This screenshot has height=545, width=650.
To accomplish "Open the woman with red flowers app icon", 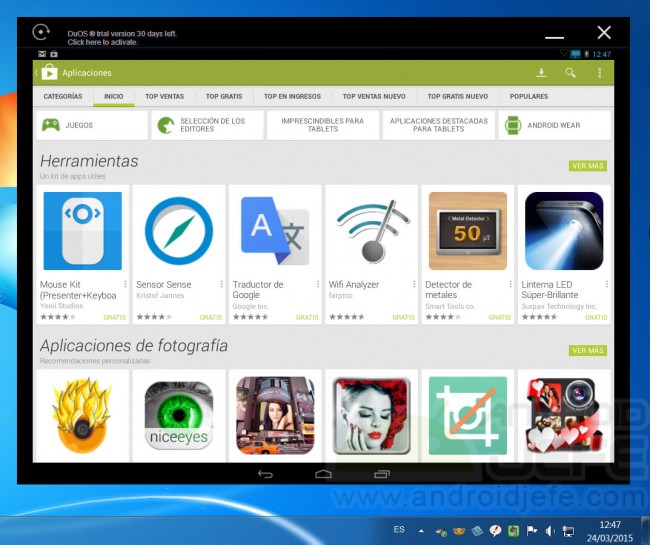I will tap(371, 415).
